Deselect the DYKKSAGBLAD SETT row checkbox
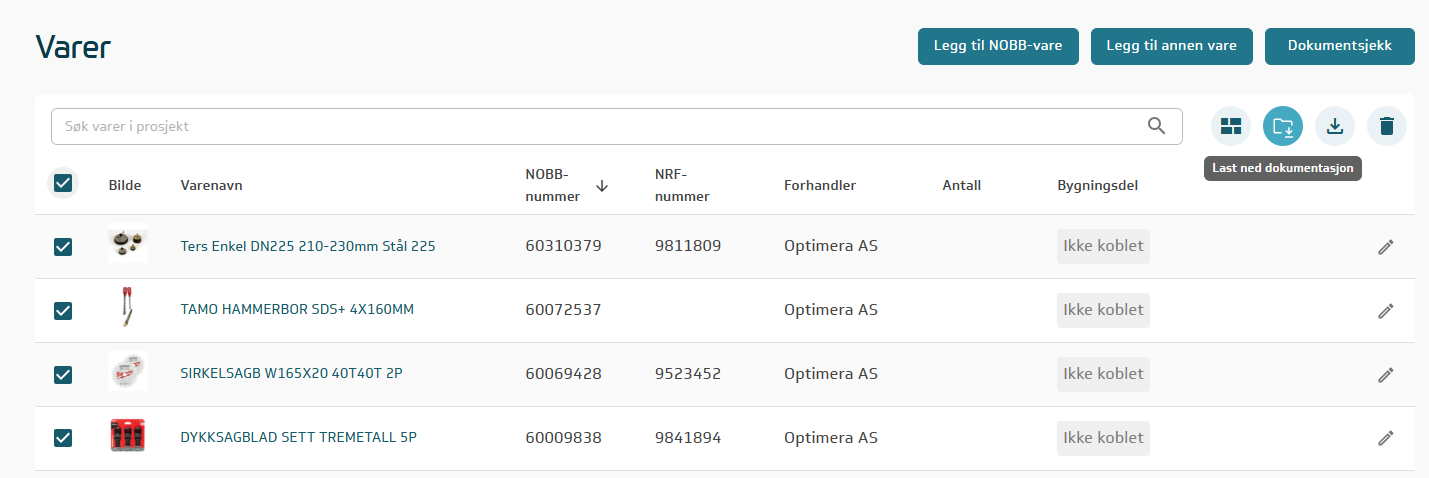Screen dimensions: 1429x478 63,438
